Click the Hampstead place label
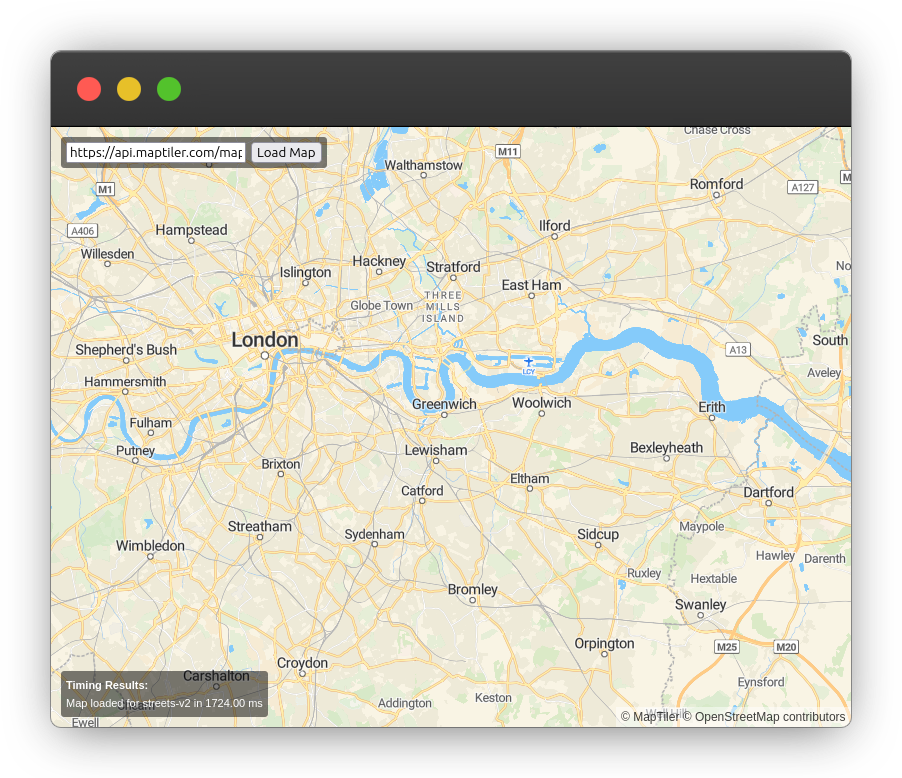902x778 pixels. (192, 230)
